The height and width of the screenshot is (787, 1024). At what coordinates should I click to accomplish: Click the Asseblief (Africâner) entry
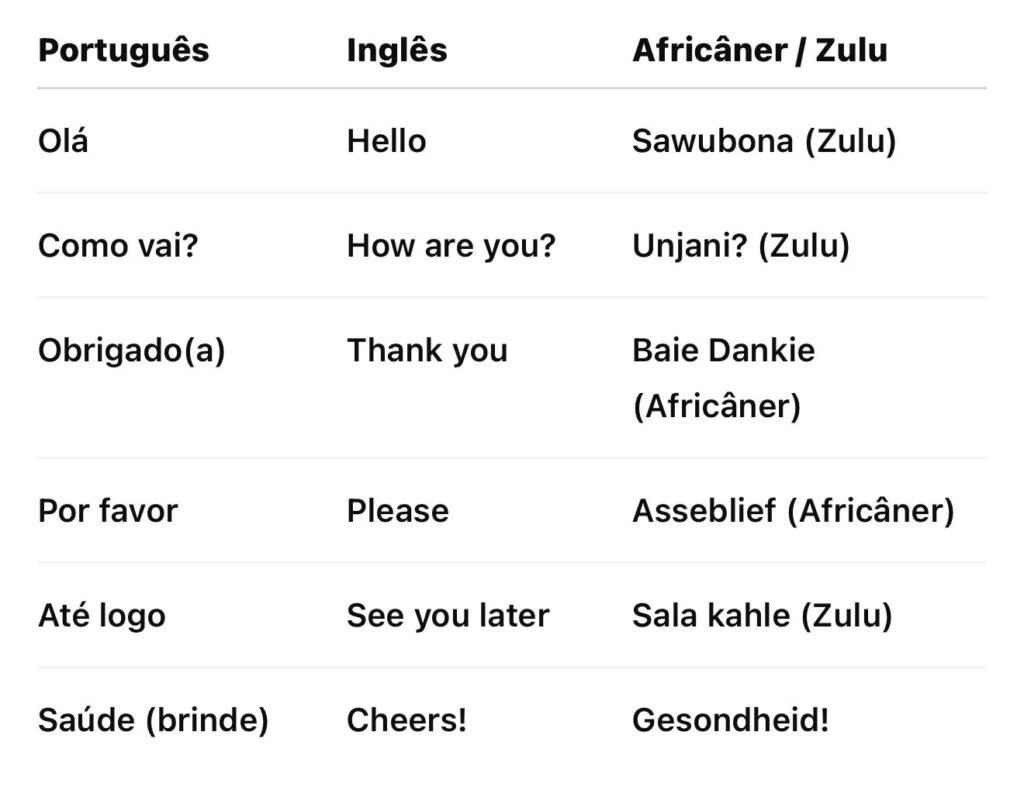pos(793,511)
